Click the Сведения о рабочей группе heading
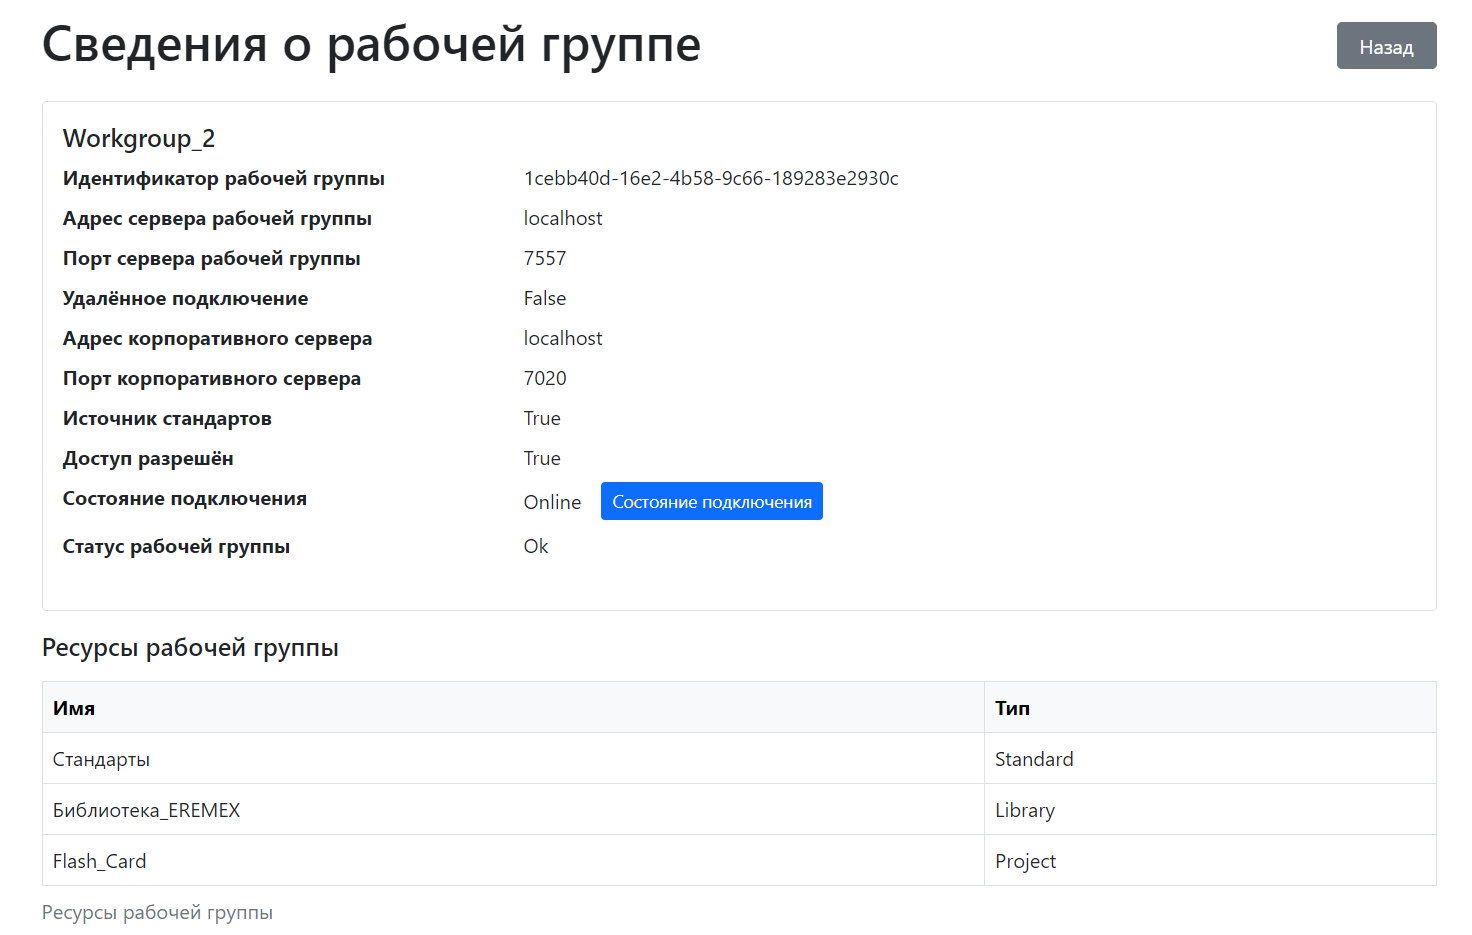The height and width of the screenshot is (935, 1472). tap(371, 45)
